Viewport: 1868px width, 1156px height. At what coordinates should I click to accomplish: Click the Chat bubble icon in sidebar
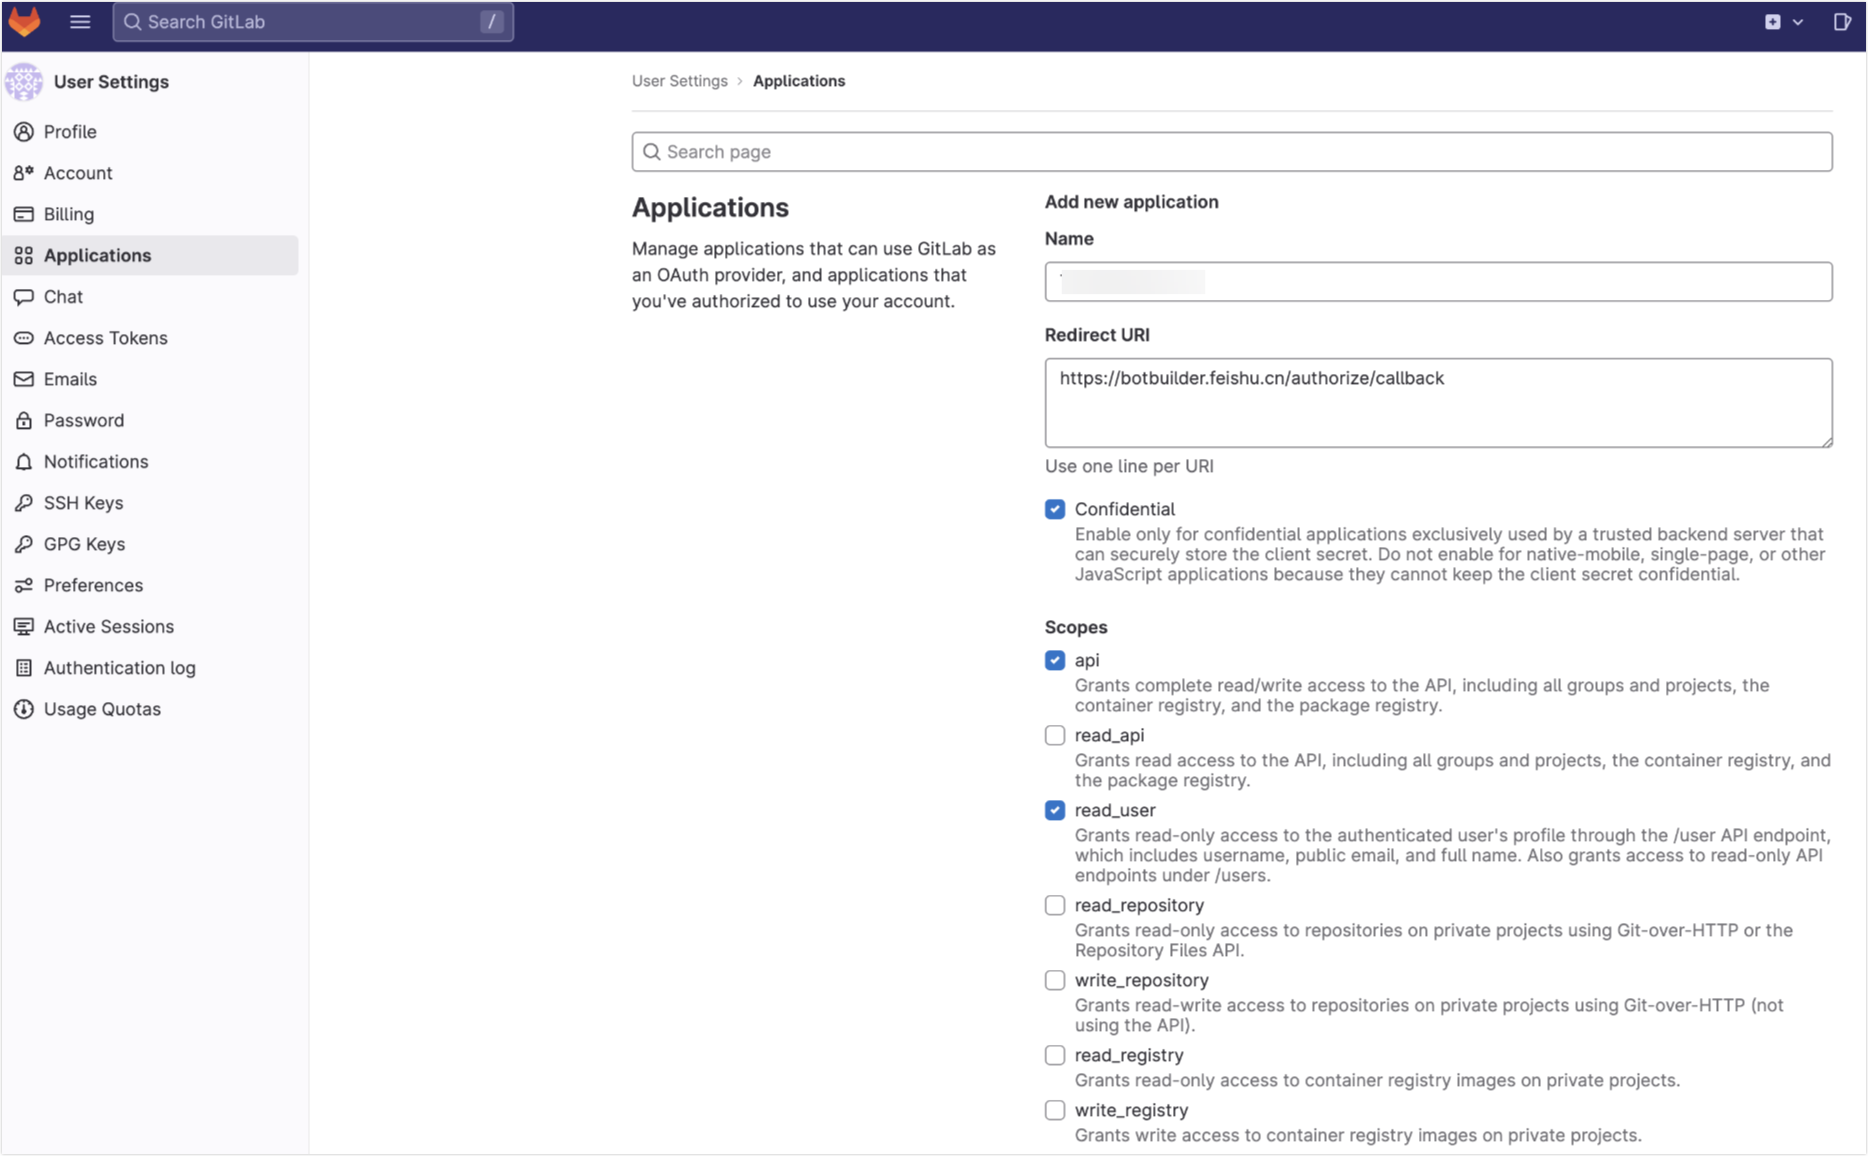pos(24,296)
